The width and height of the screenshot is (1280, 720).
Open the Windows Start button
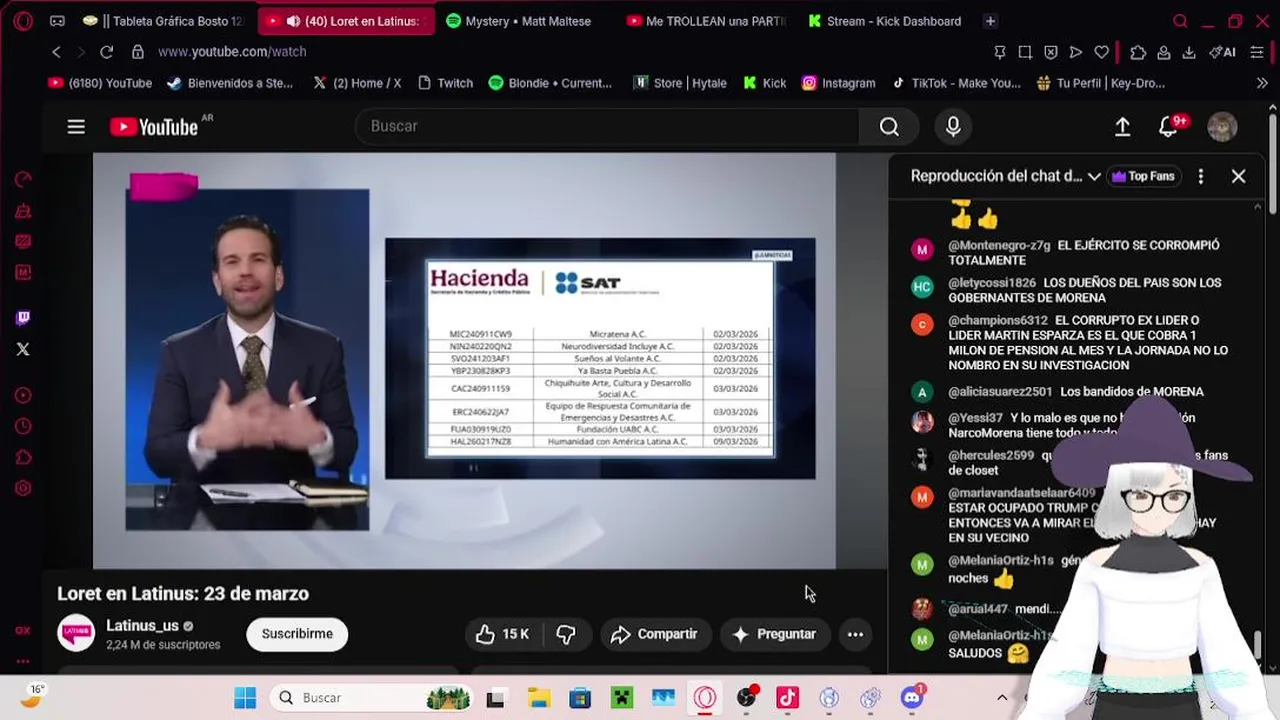pyautogui.click(x=245, y=698)
